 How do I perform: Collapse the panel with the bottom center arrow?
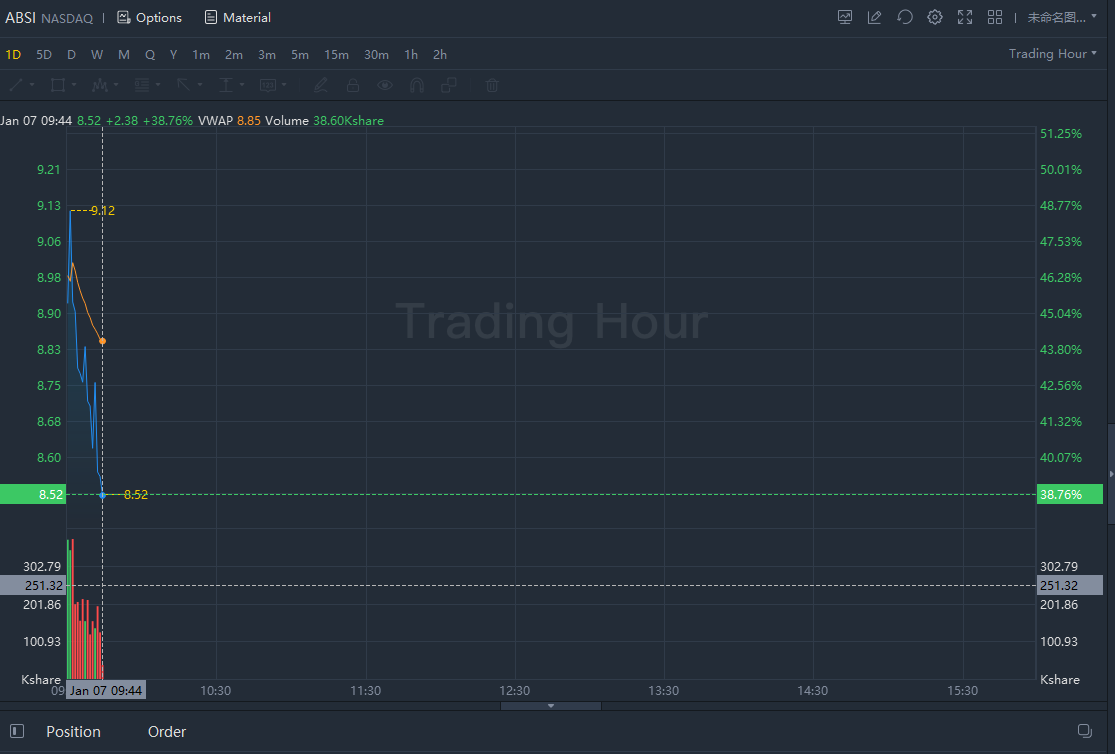tap(550, 706)
